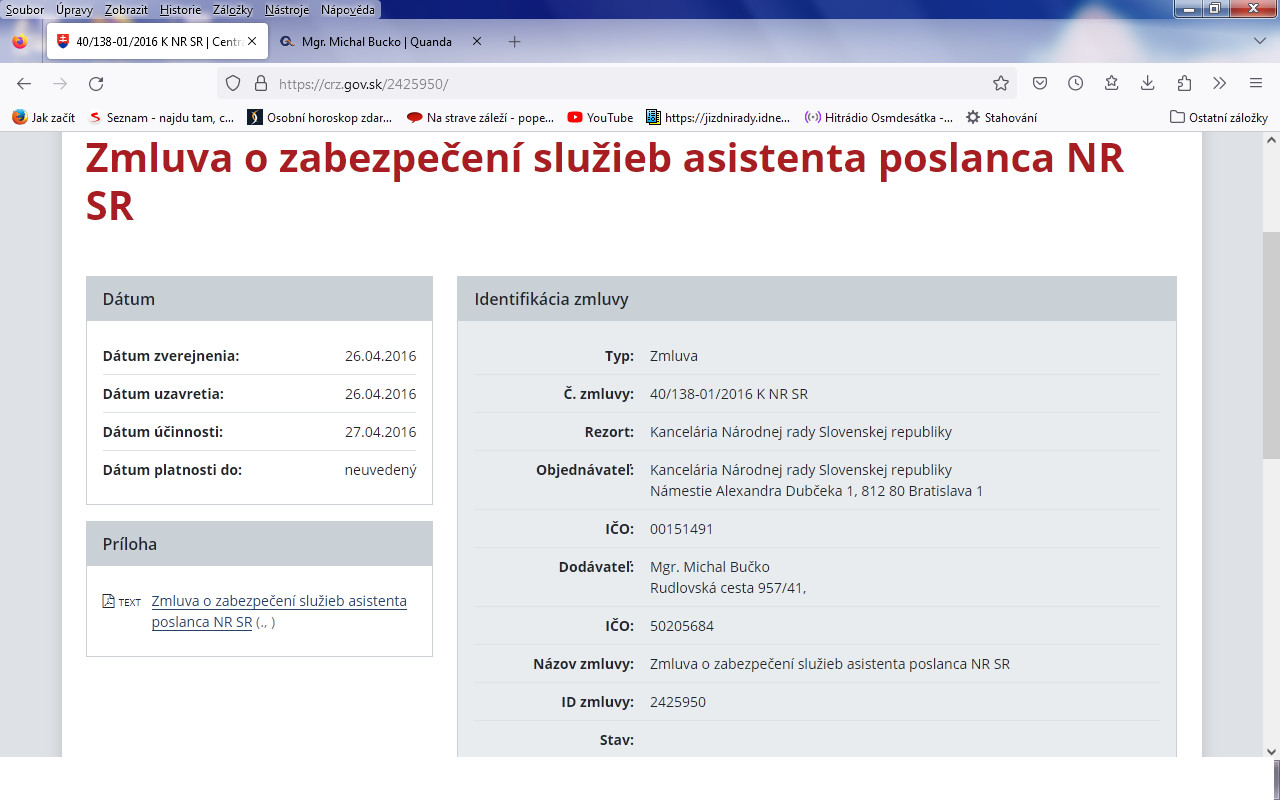Open the list all tabs dropdown
Image resolution: width=1280 pixels, height=800 pixels.
click(1260, 41)
